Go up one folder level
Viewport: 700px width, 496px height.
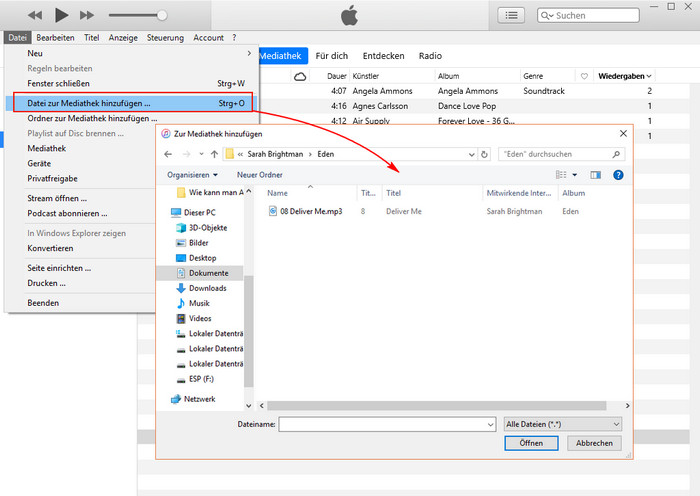214,154
